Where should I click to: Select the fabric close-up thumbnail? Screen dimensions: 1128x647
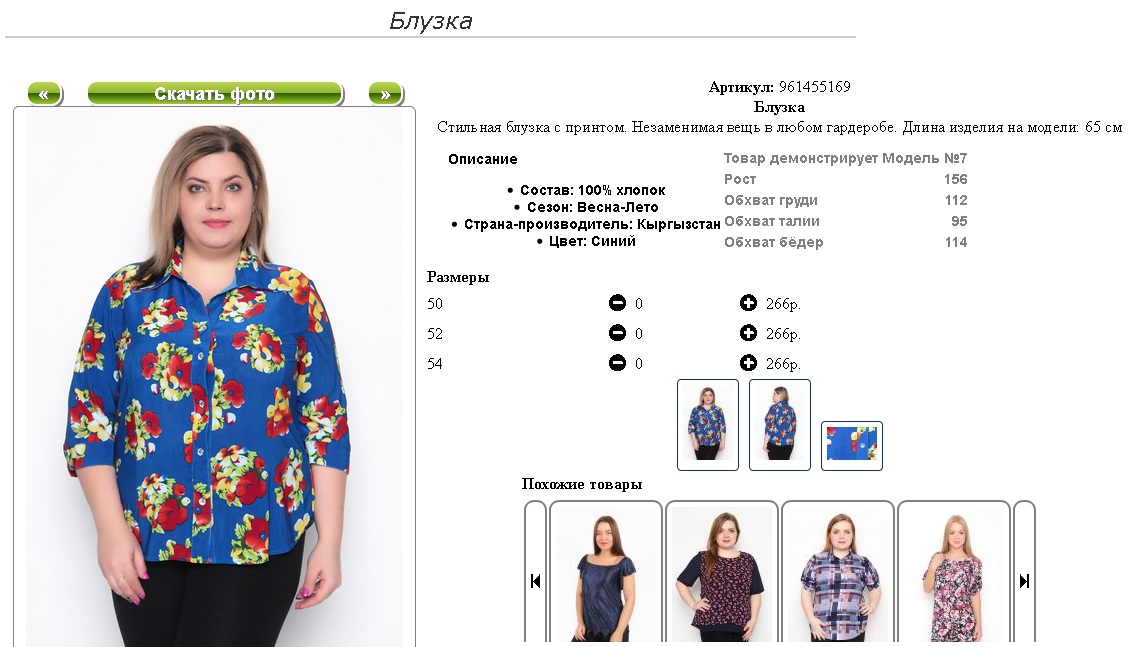point(852,445)
